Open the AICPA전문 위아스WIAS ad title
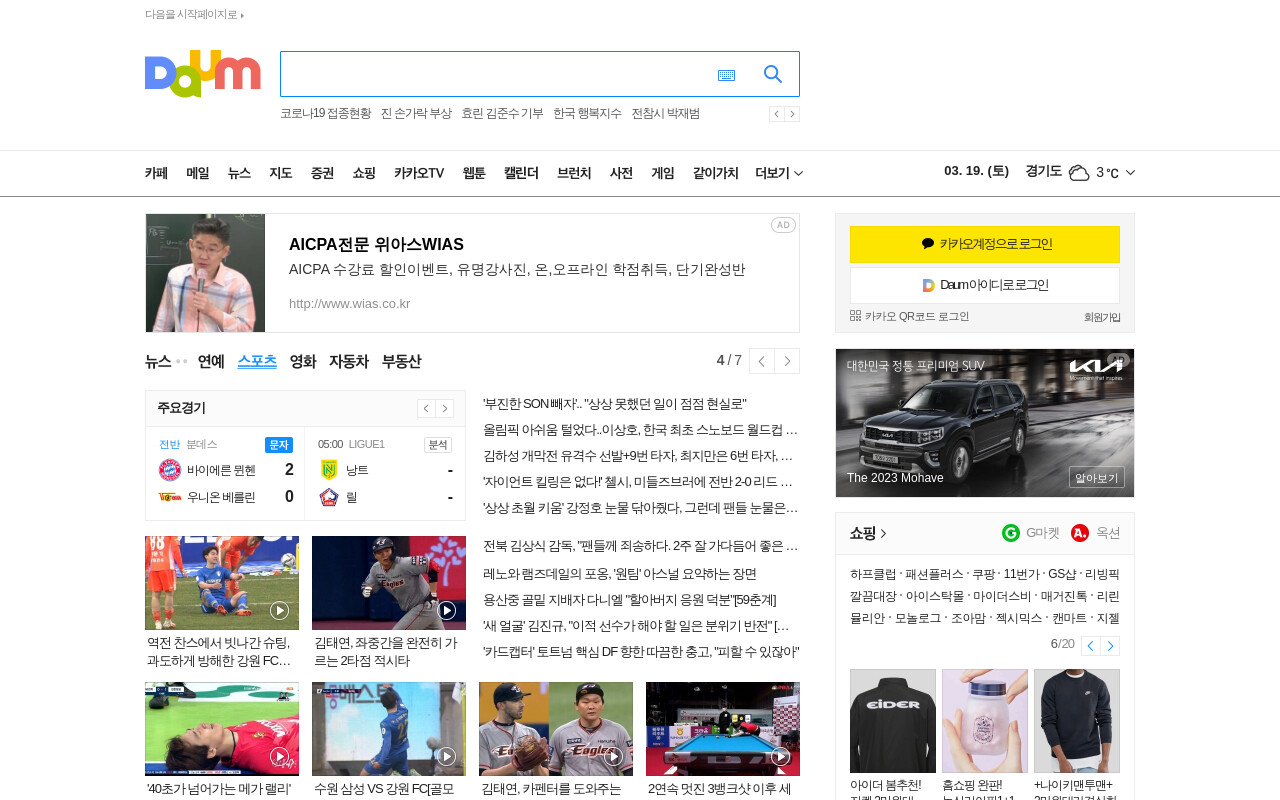The width and height of the screenshot is (1280, 800). (x=376, y=245)
